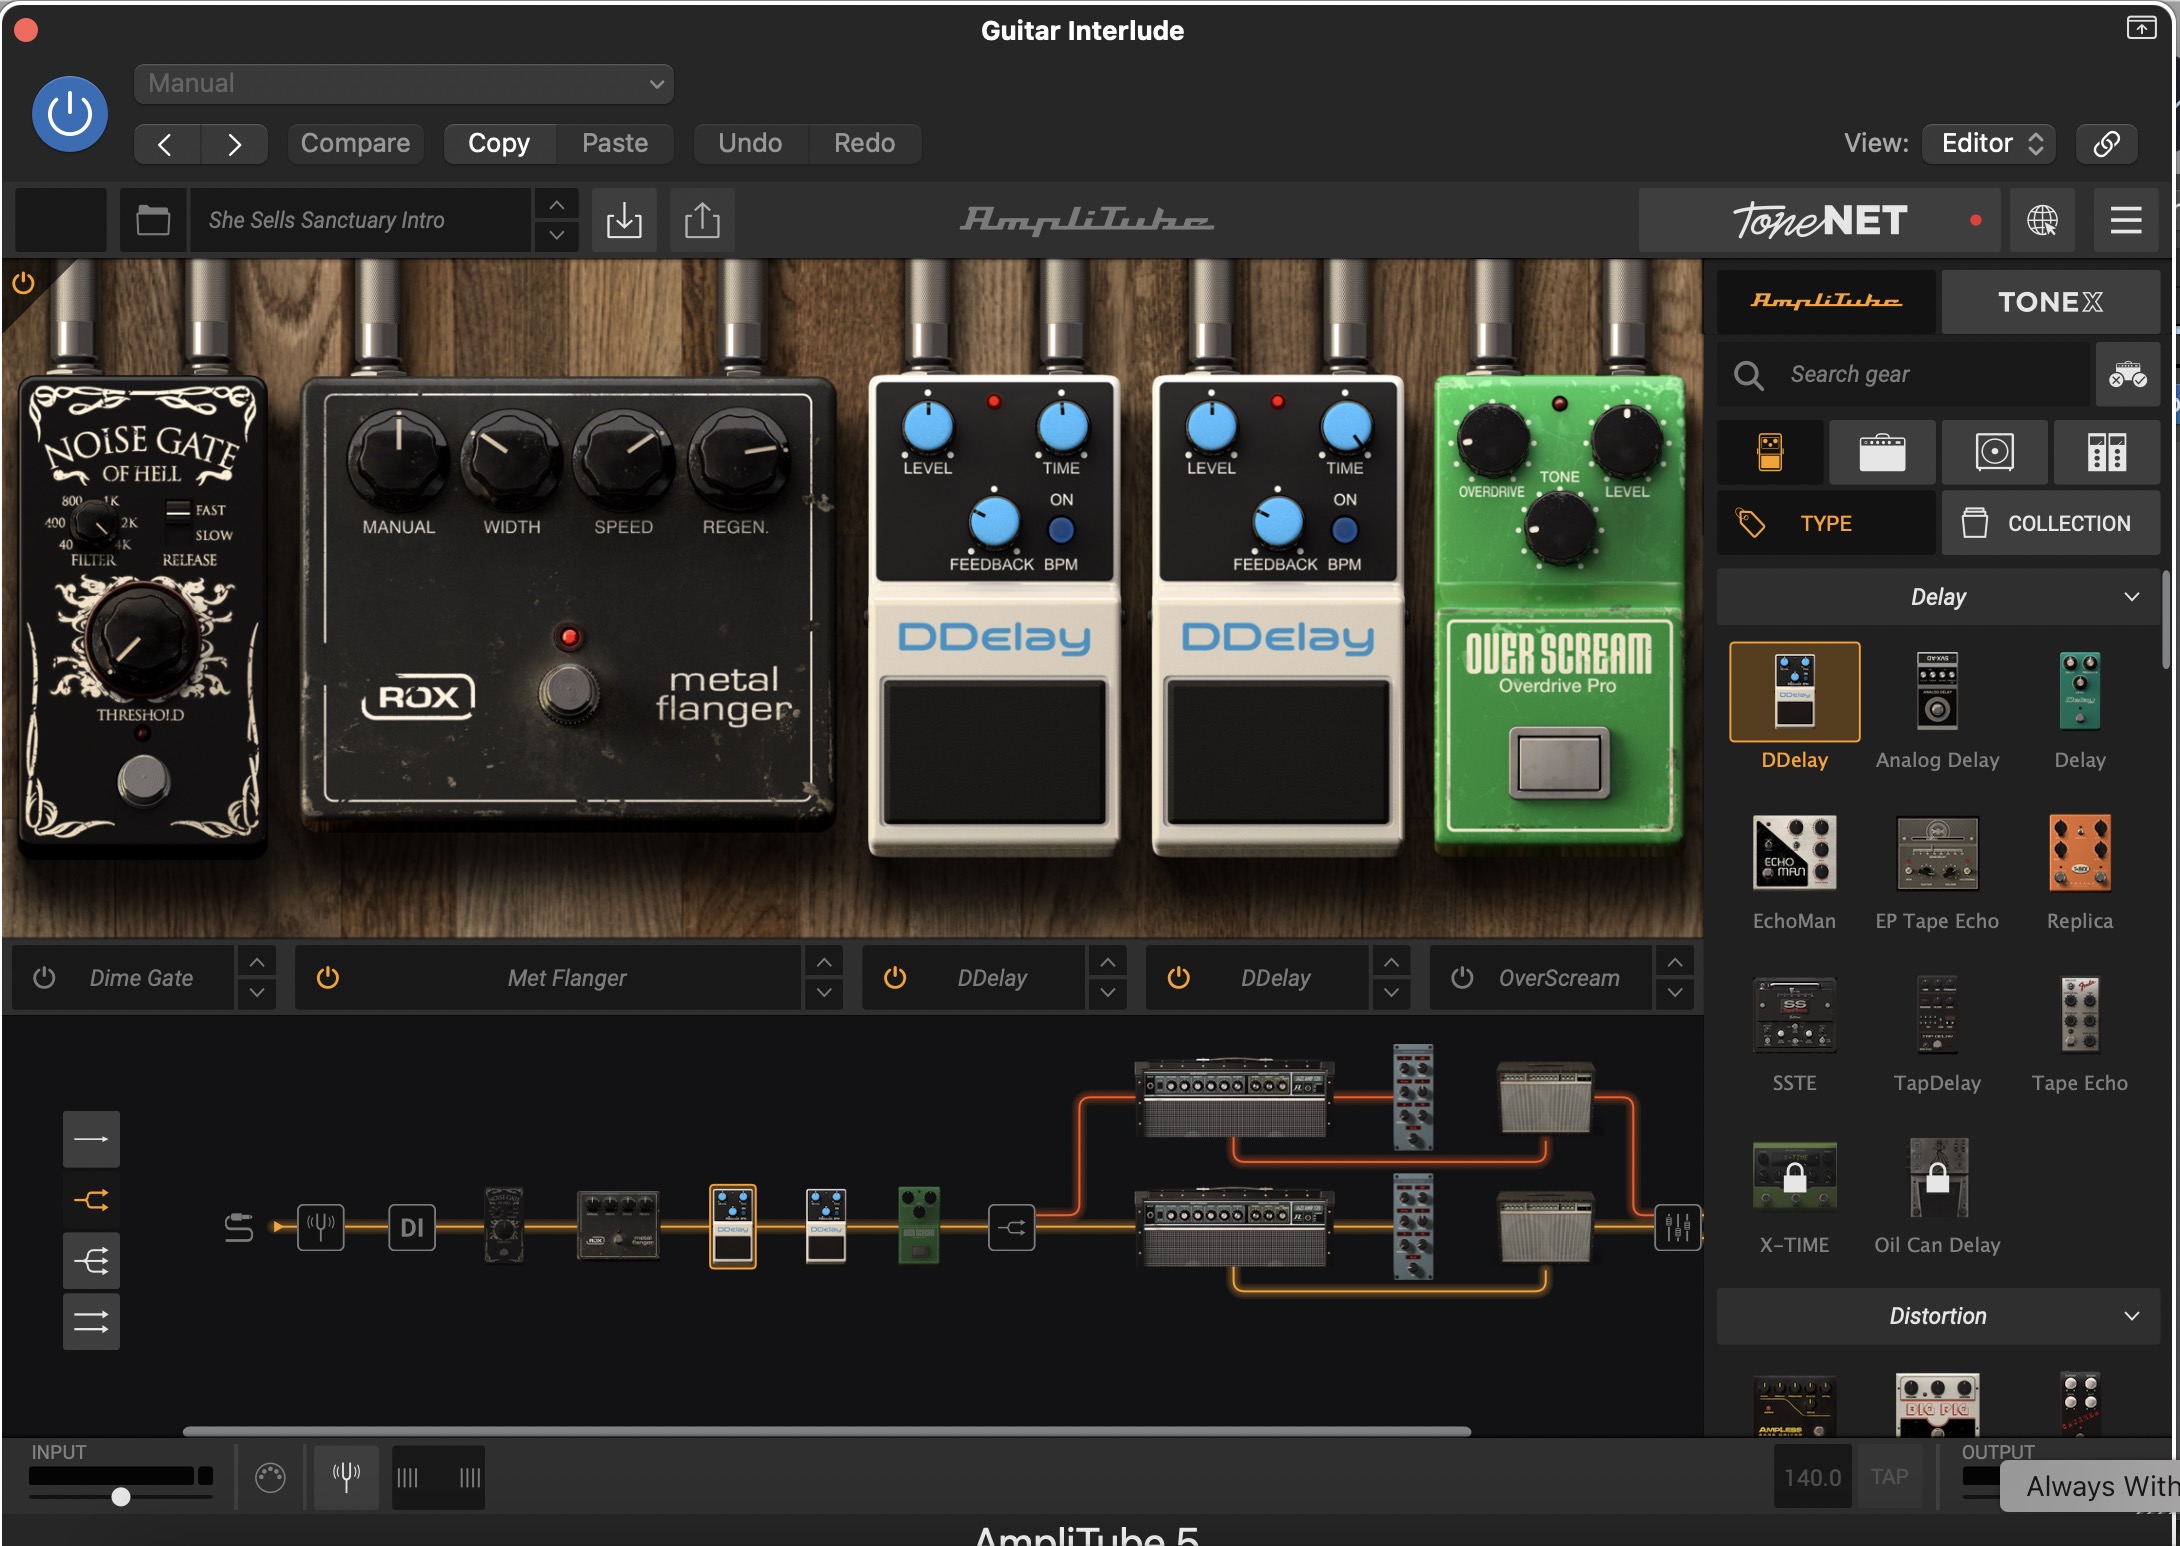Open the View Editor dropdown
This screenshot has width=2180, height=1546.
pyautogui.click(x=1990, y=144)
